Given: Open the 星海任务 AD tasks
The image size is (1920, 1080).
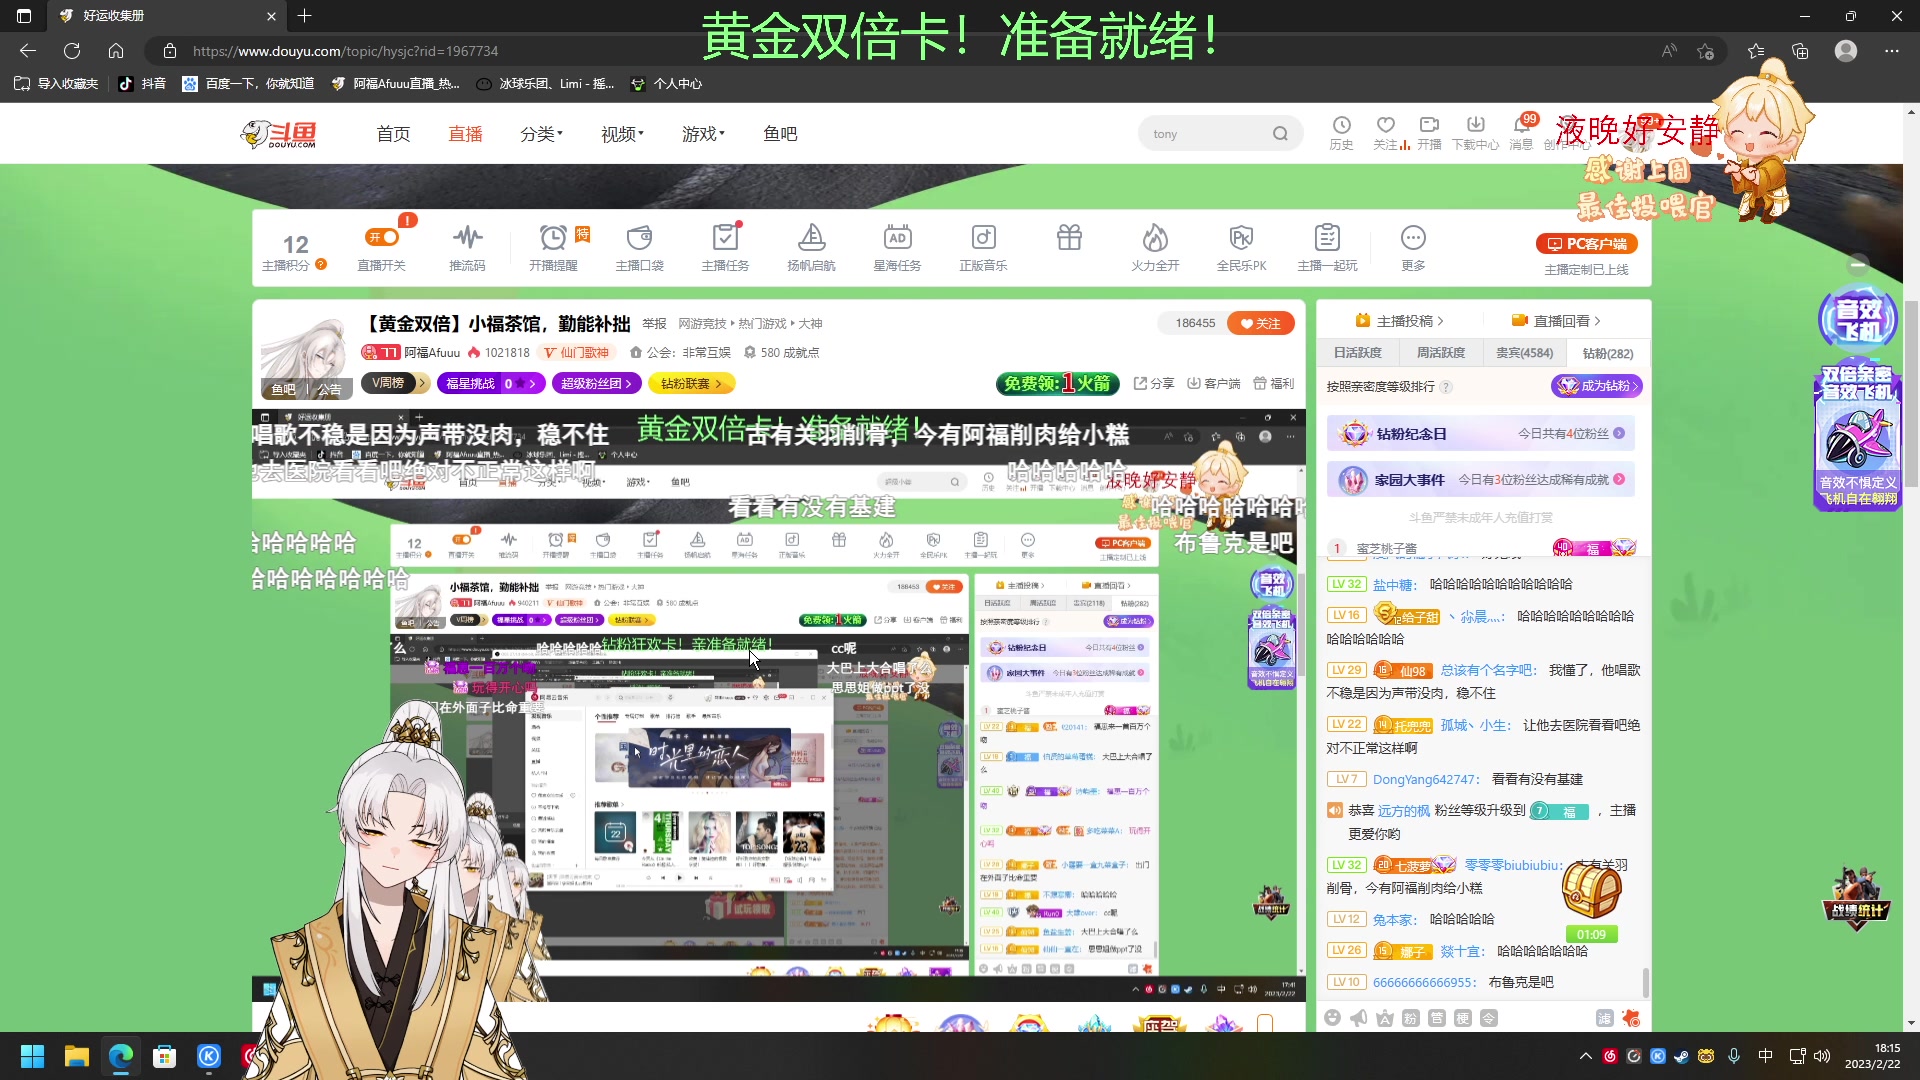Looking at the screenshot, I should coord(897,247).
